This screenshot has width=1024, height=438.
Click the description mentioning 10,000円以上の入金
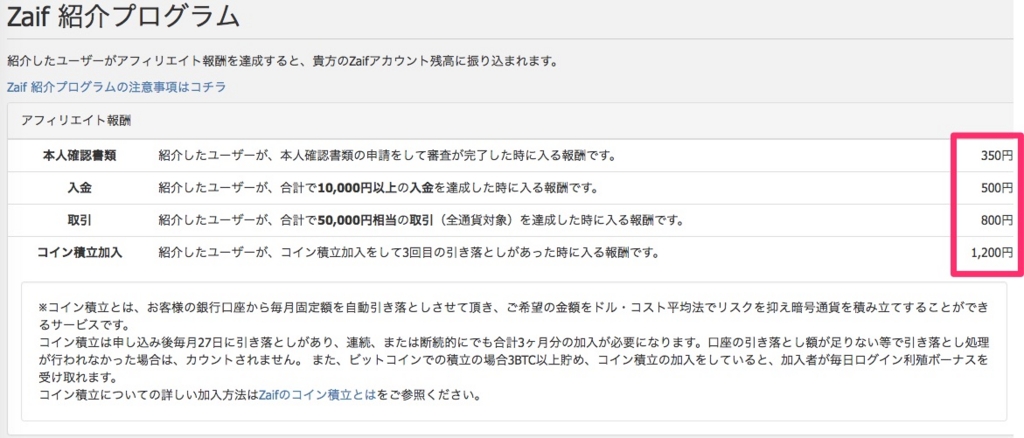(x=378, y=188)
